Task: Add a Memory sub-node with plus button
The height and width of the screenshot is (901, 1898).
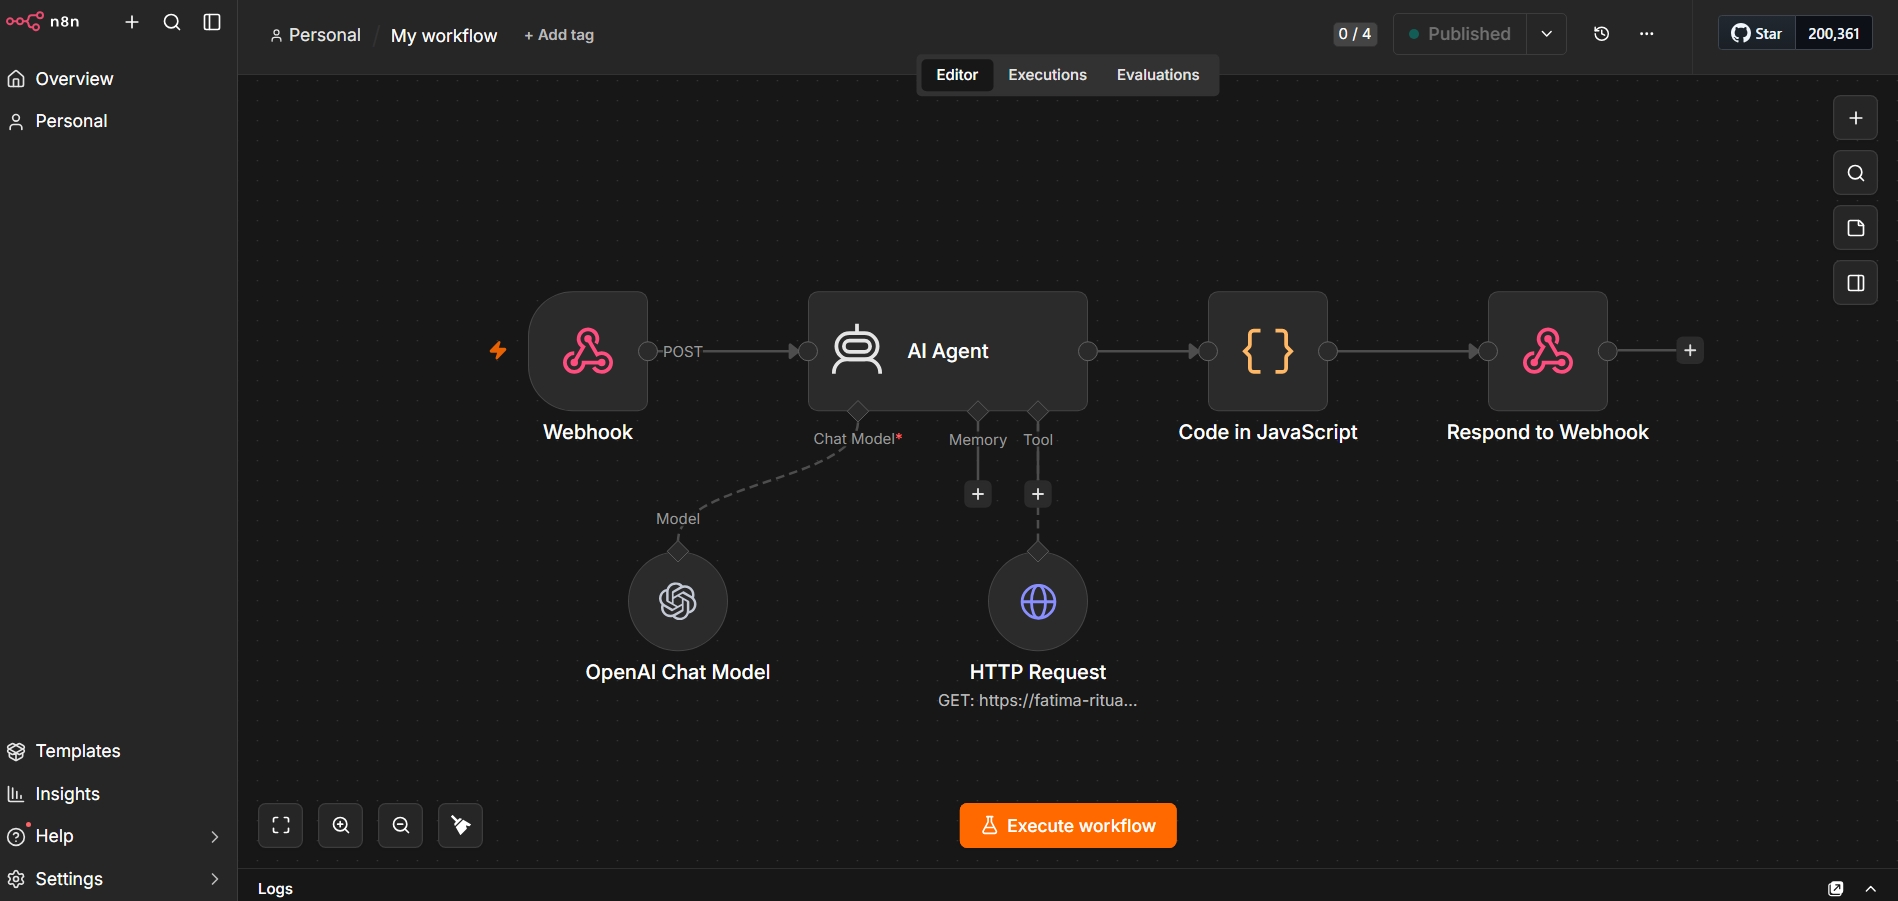Action: (978, 494)
